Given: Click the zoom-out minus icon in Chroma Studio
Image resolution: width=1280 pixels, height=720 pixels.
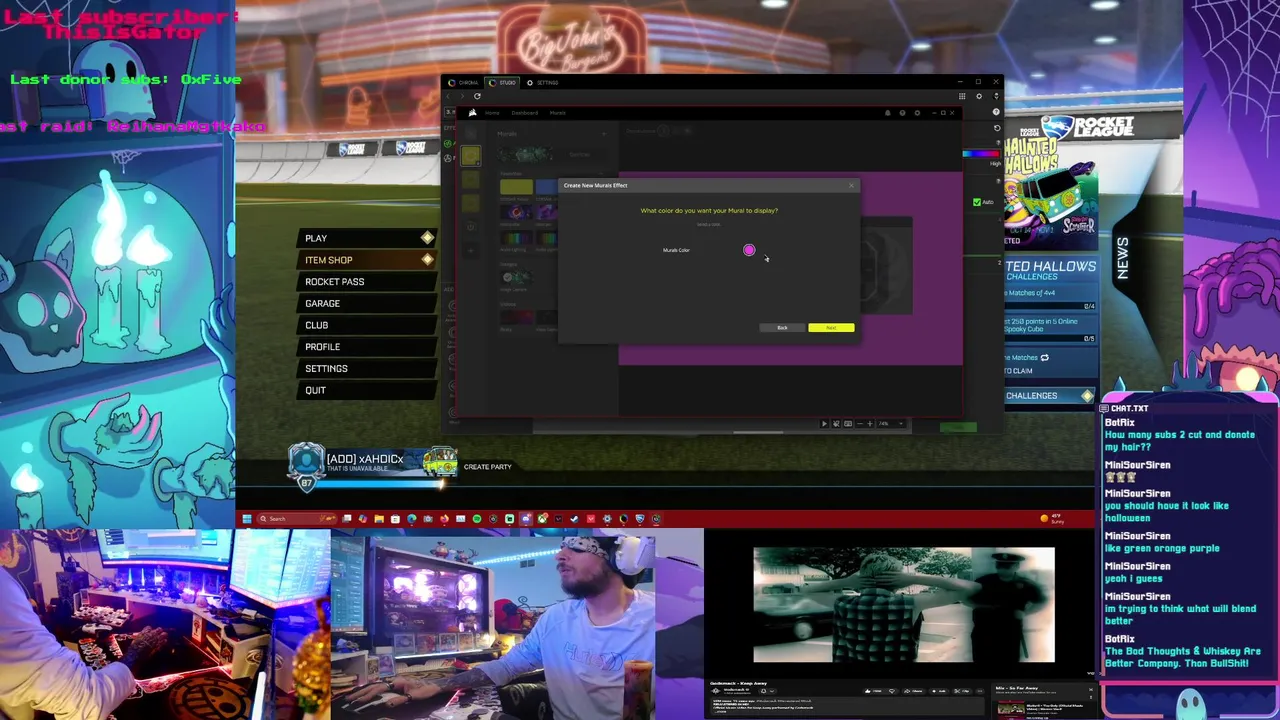Looking at the screenshot, I should point(859,424).
